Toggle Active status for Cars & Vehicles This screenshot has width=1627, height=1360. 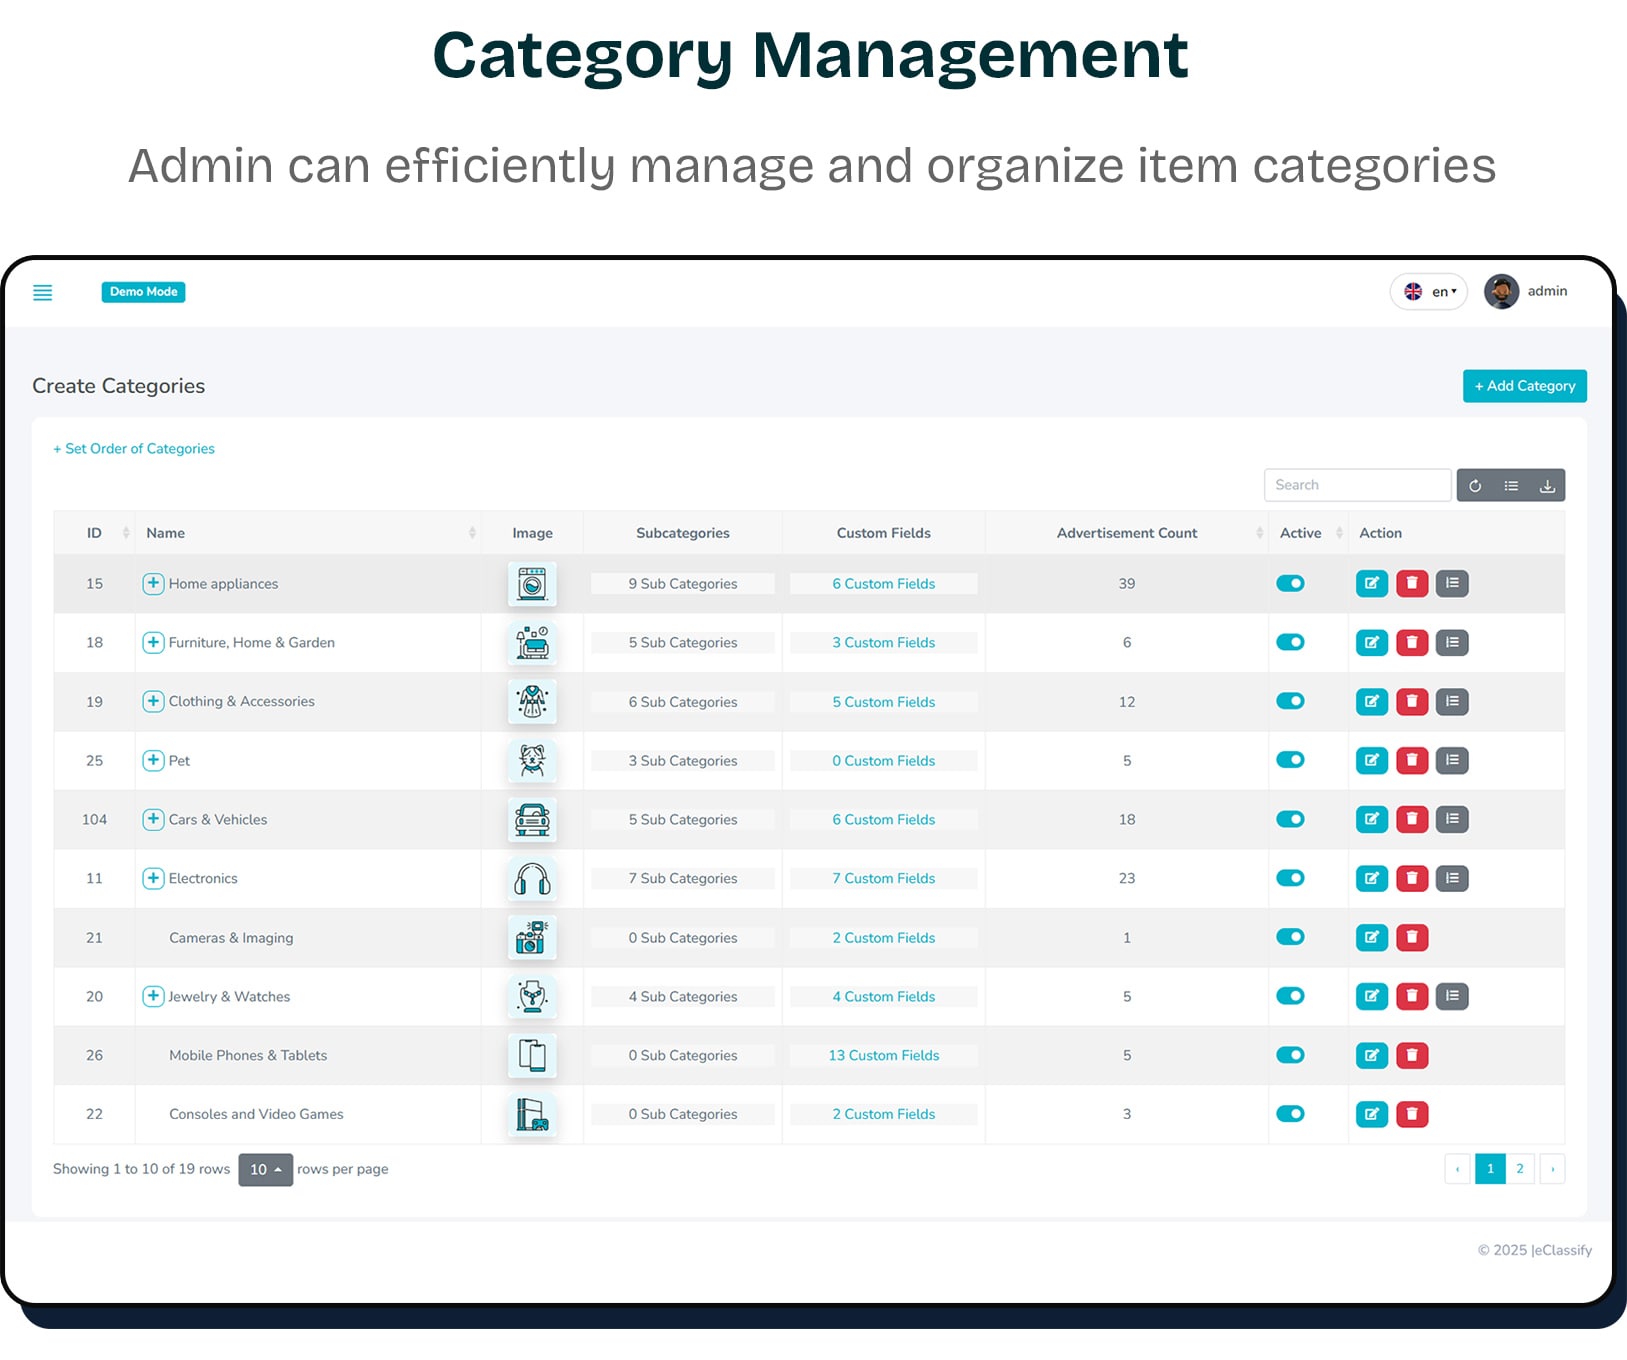[1290, 819]
